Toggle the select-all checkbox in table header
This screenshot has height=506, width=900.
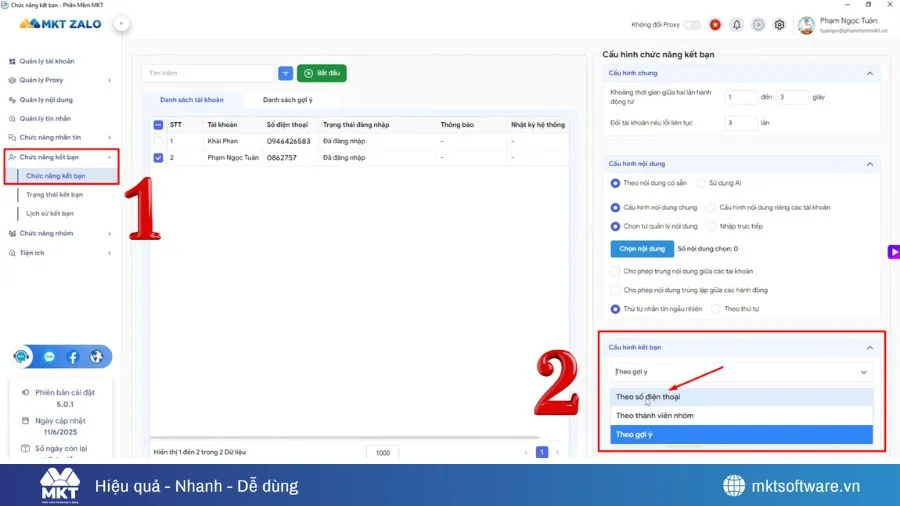click(x=158, y=125)
